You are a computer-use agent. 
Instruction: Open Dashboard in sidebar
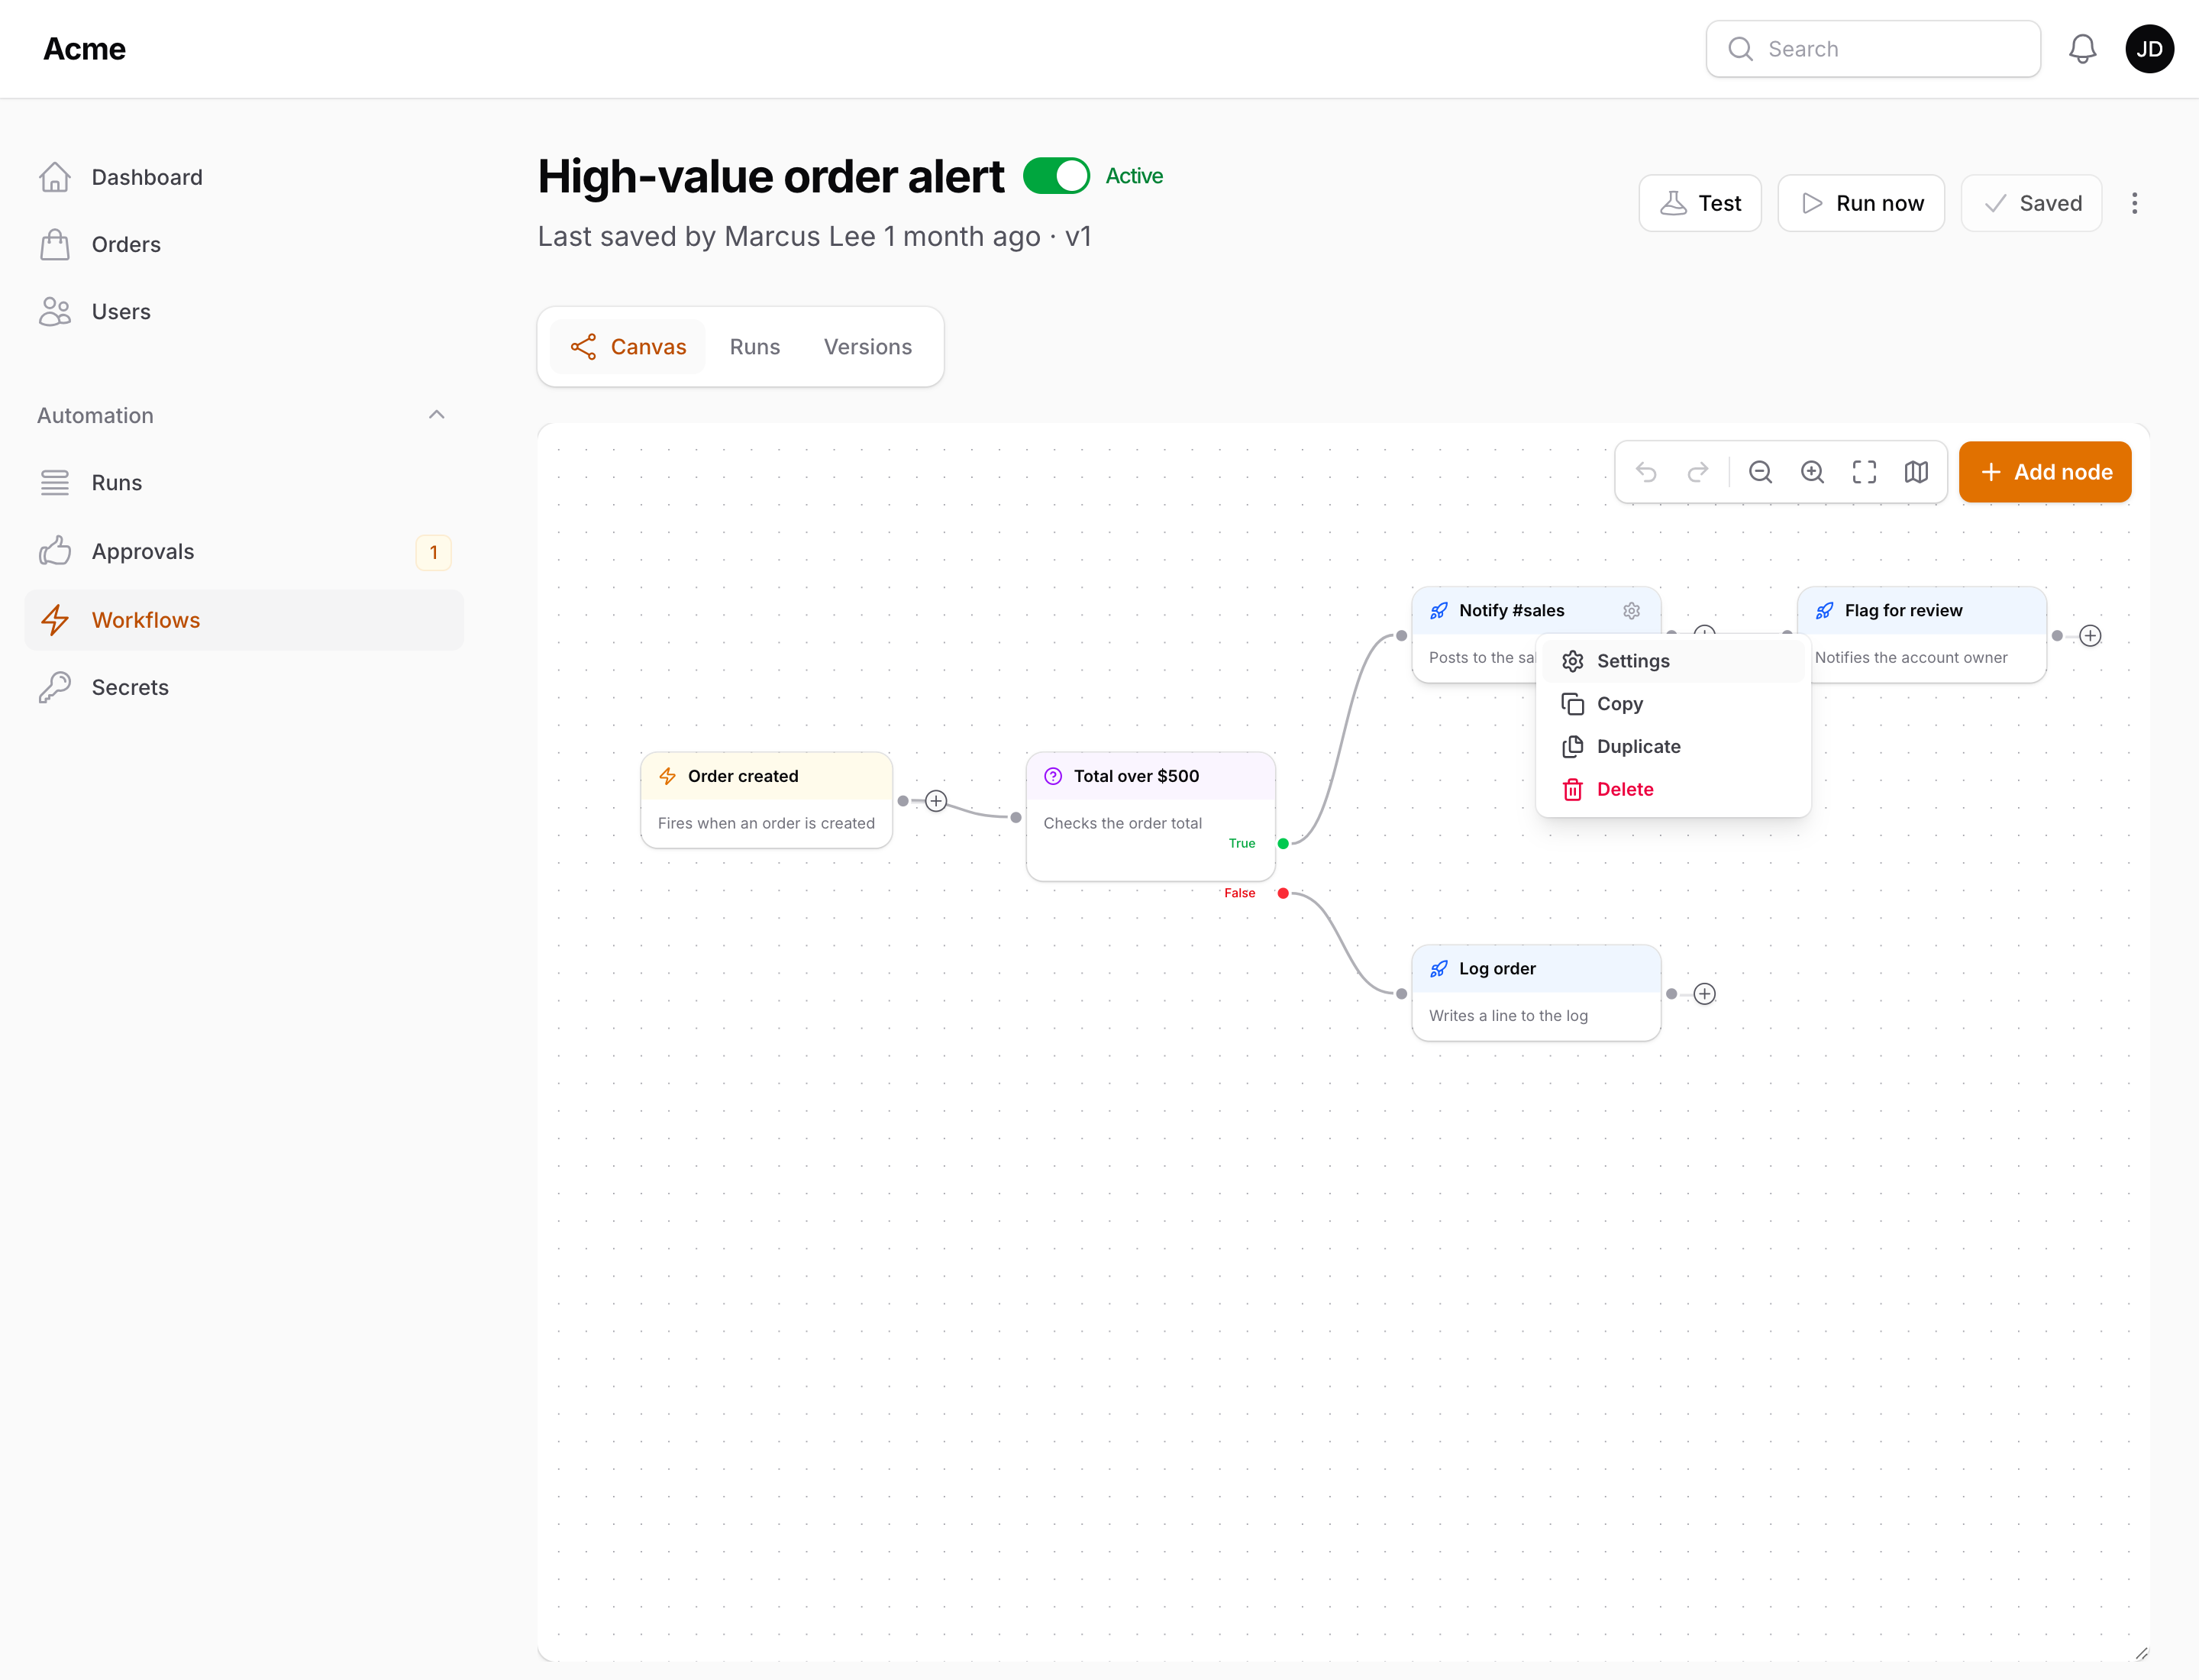tap(244, 177)
